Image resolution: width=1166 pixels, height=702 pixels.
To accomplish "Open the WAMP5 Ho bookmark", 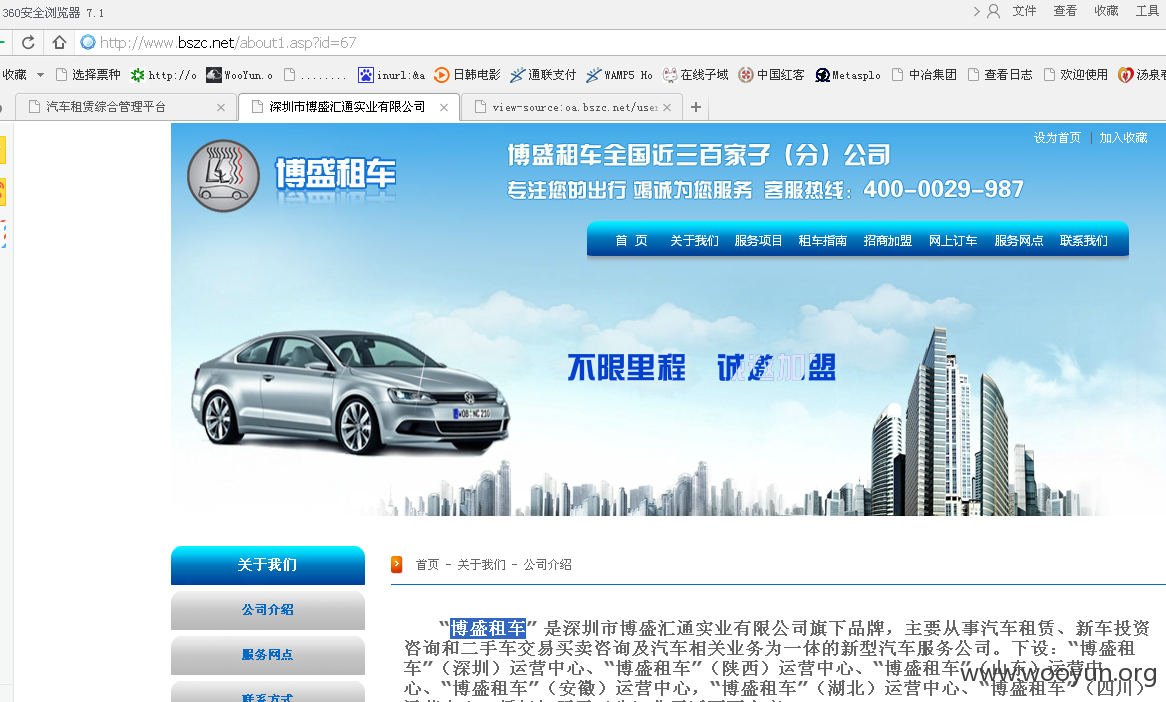I will pyautogui.click(x=619, y=75).
